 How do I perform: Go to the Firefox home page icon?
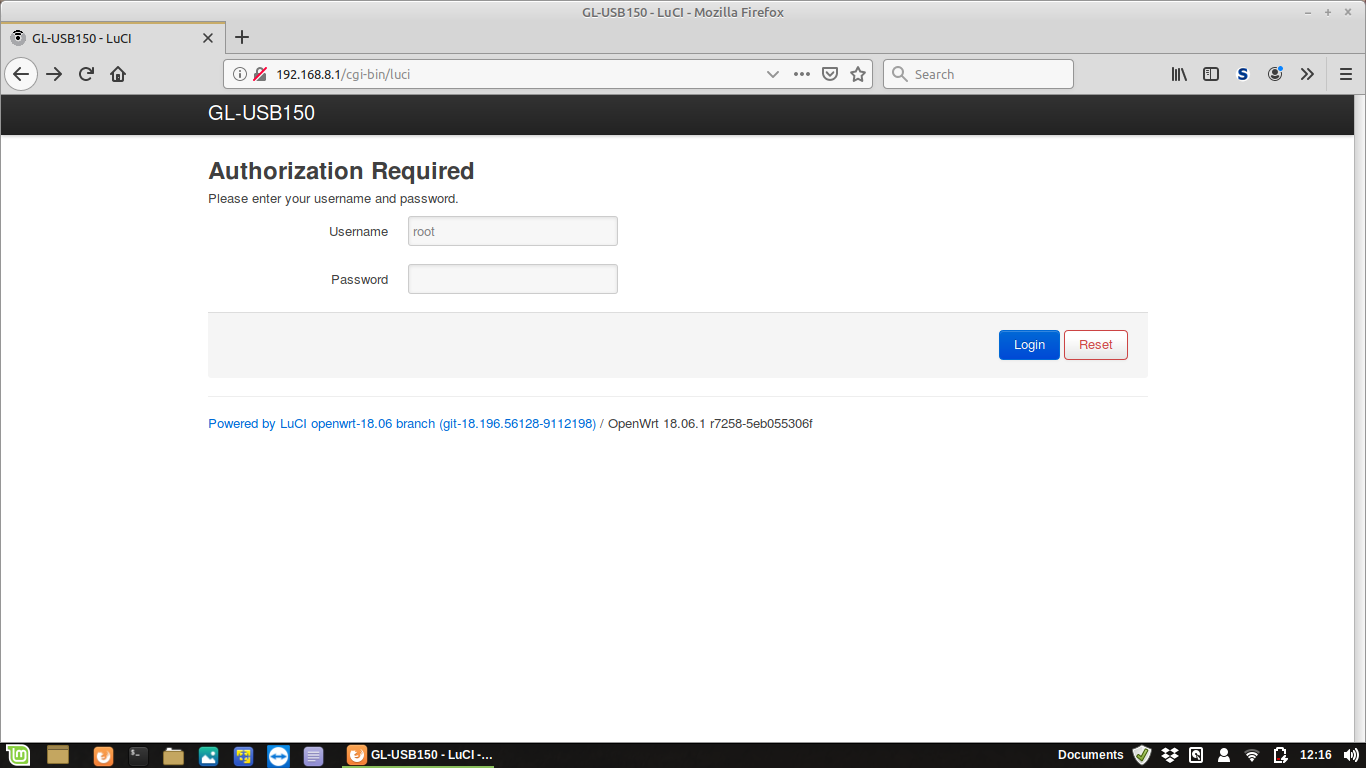coord(118,74)
